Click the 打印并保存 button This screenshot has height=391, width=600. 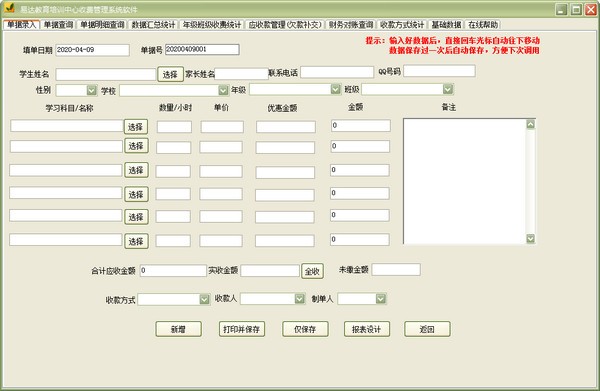[x=241, y=329]
